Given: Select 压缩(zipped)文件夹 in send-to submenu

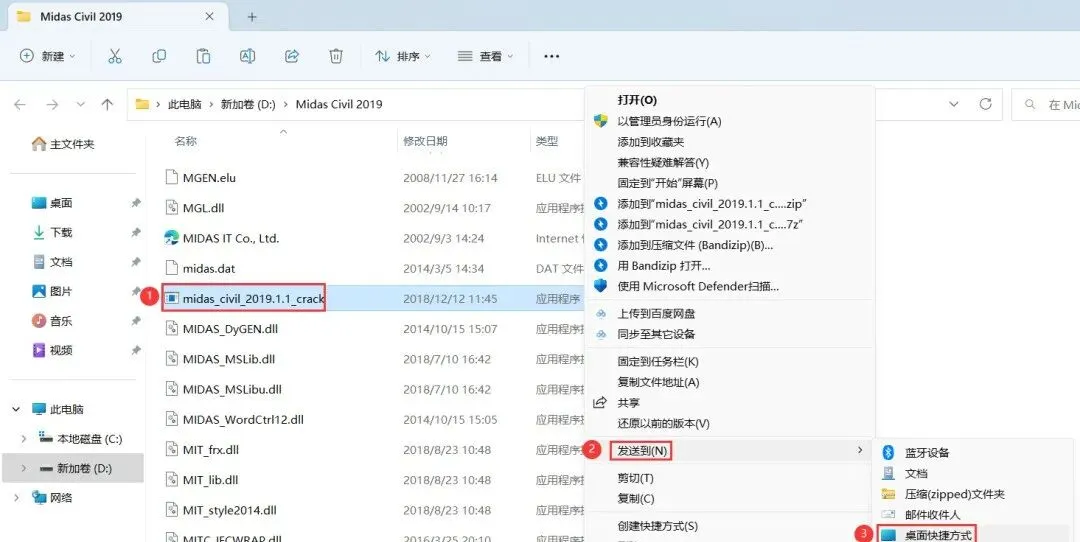Looking at the screenshot, I should click(955, 494).
